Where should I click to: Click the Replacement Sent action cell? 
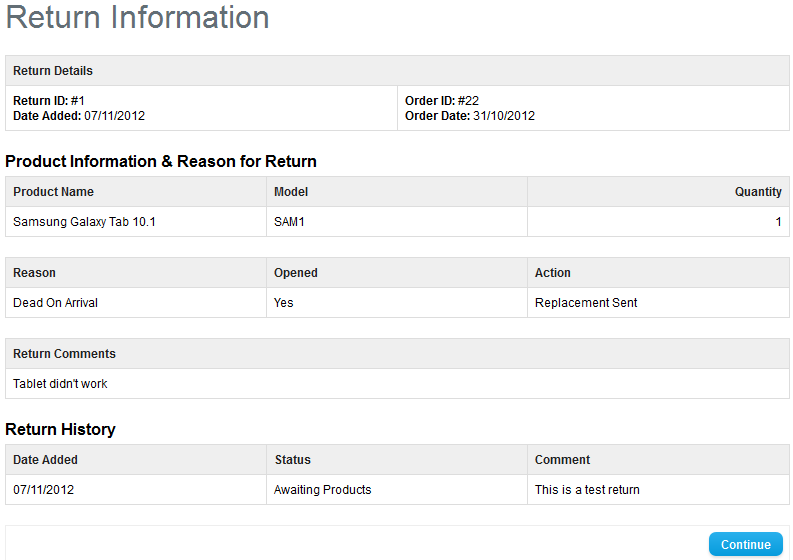[586, 303]
